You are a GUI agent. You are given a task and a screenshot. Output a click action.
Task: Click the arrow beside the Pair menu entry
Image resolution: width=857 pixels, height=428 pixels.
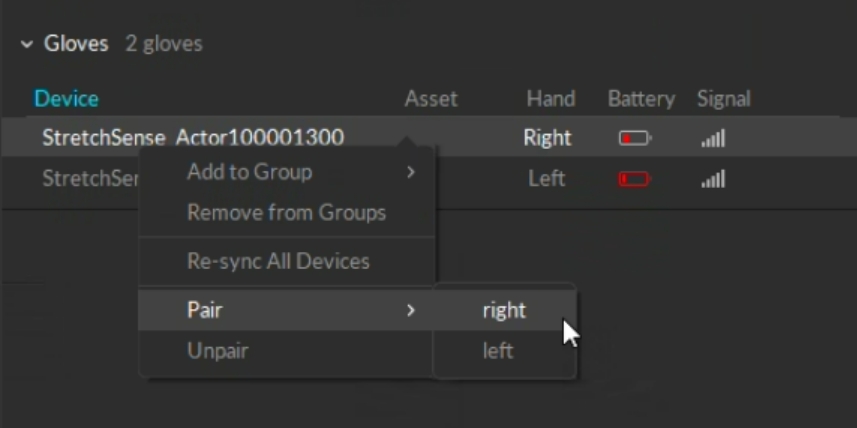click(x=410, y=311)
